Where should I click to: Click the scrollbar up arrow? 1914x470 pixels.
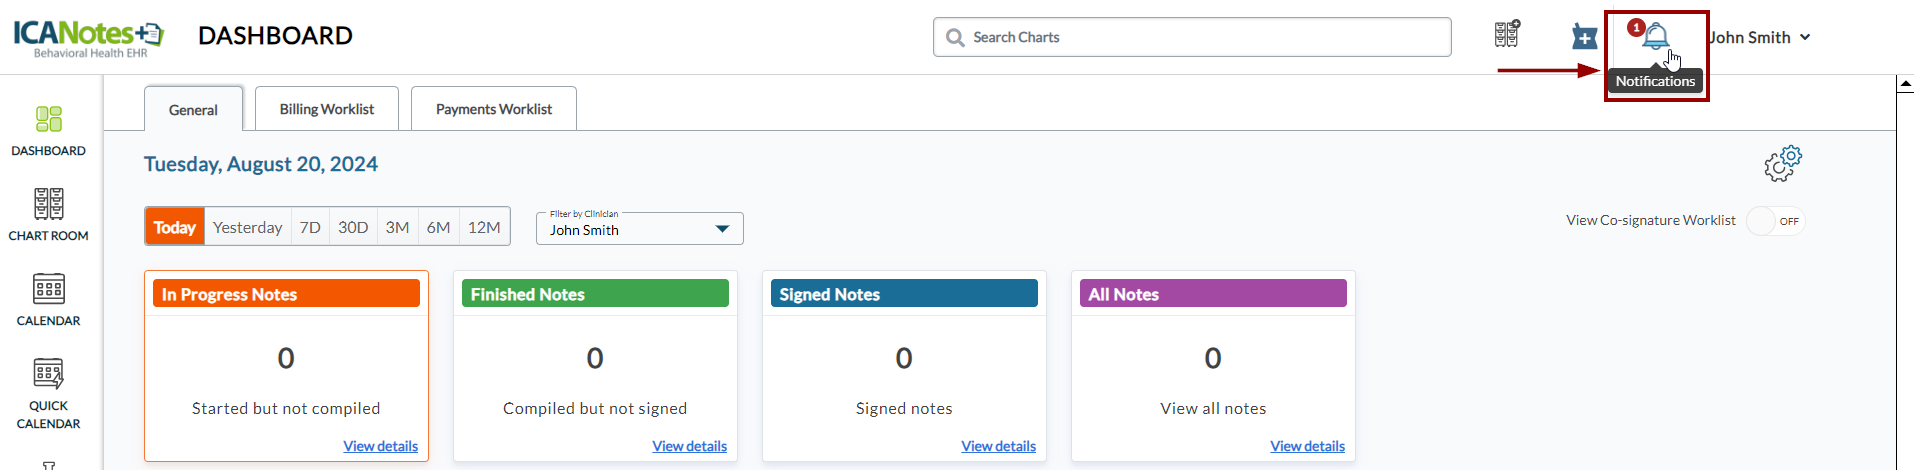[1905, 85]
